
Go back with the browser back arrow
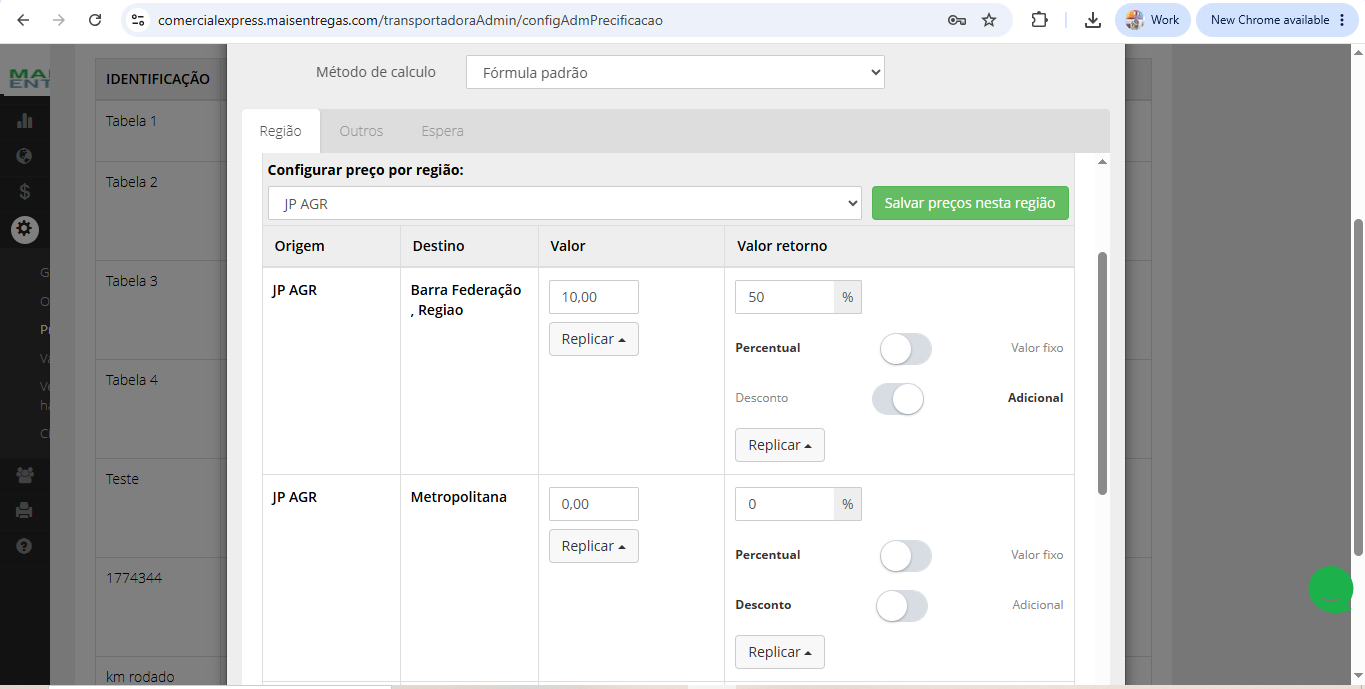pos(23,20)
